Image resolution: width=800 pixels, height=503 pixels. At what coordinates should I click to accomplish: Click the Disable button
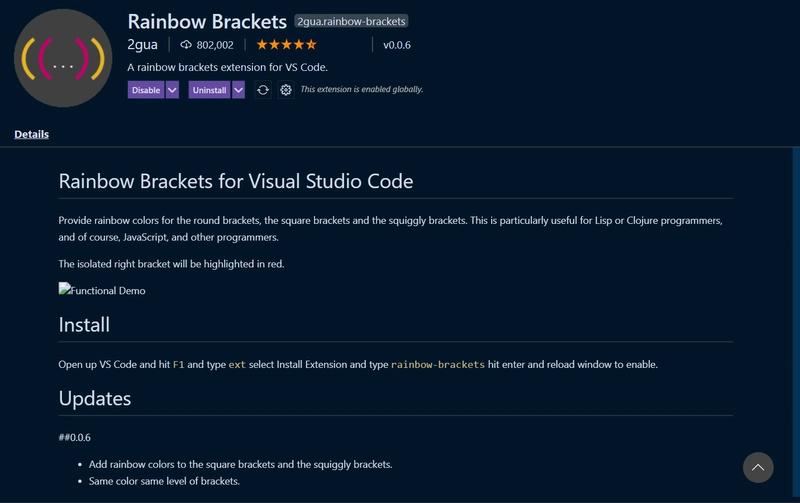point(146,90)
